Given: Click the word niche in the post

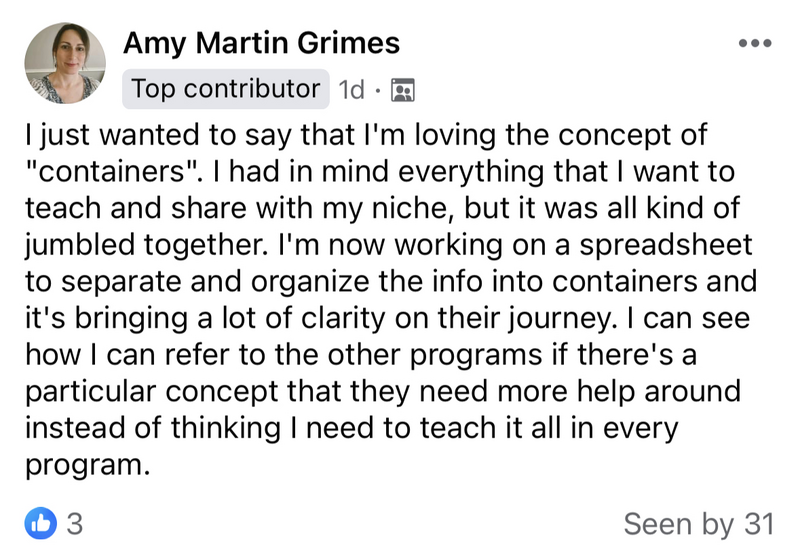Looking at the screenshot, I should [x=413, y=209].
